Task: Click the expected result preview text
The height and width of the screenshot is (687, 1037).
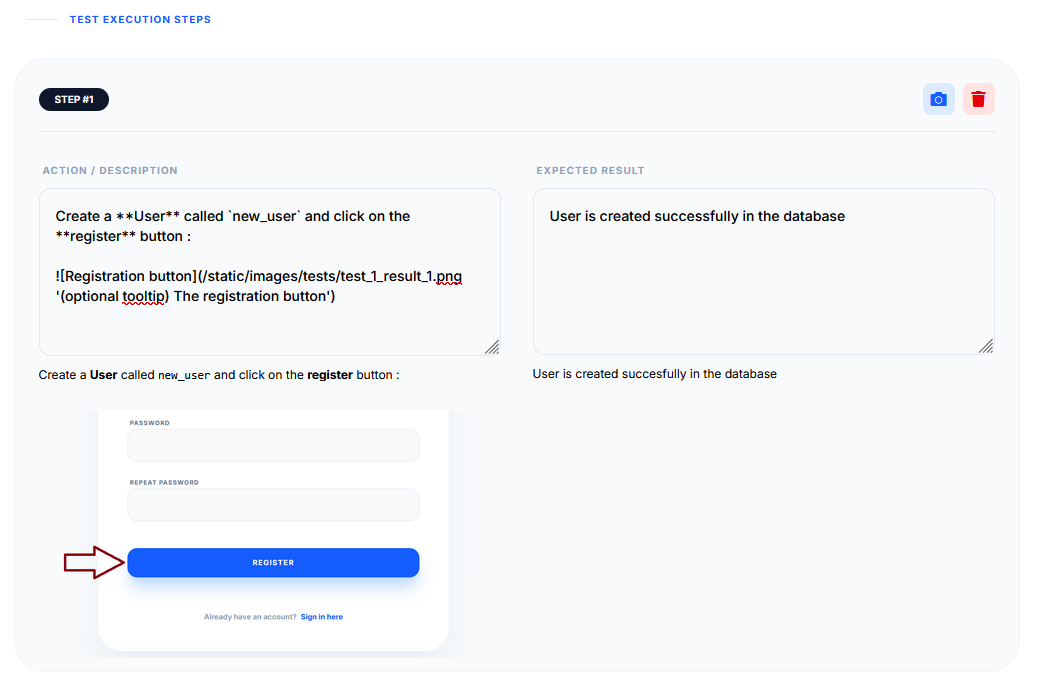Action: pos(654,374)
